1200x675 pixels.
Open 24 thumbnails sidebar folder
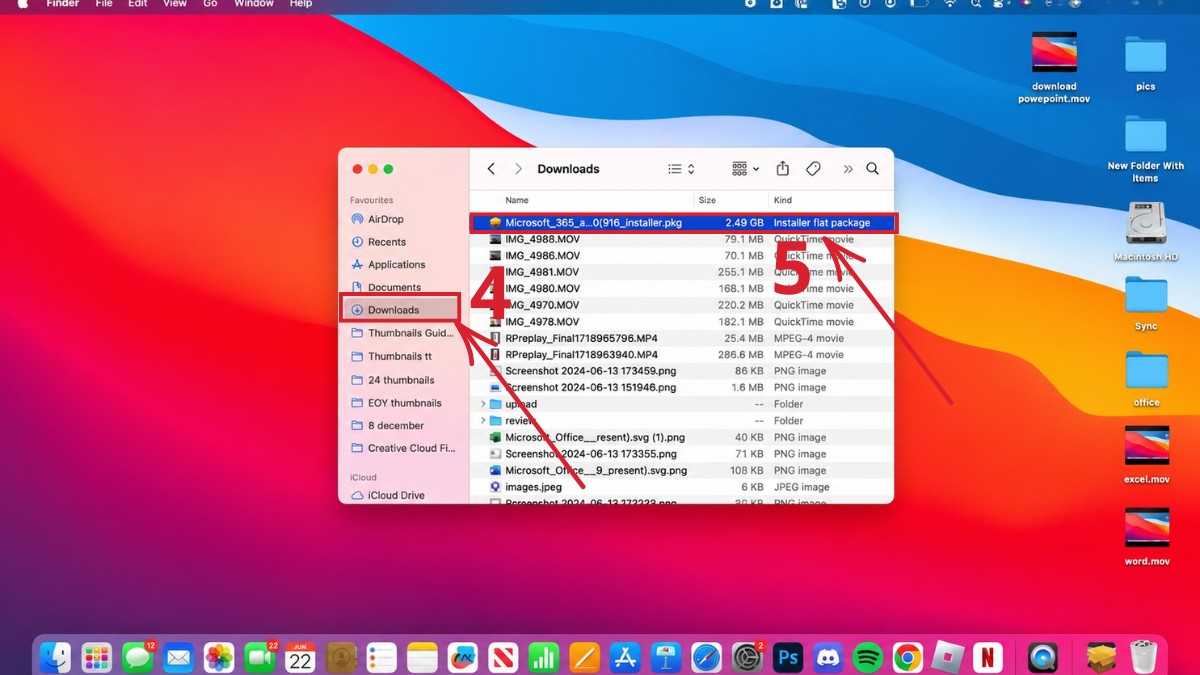pos(400,380)
